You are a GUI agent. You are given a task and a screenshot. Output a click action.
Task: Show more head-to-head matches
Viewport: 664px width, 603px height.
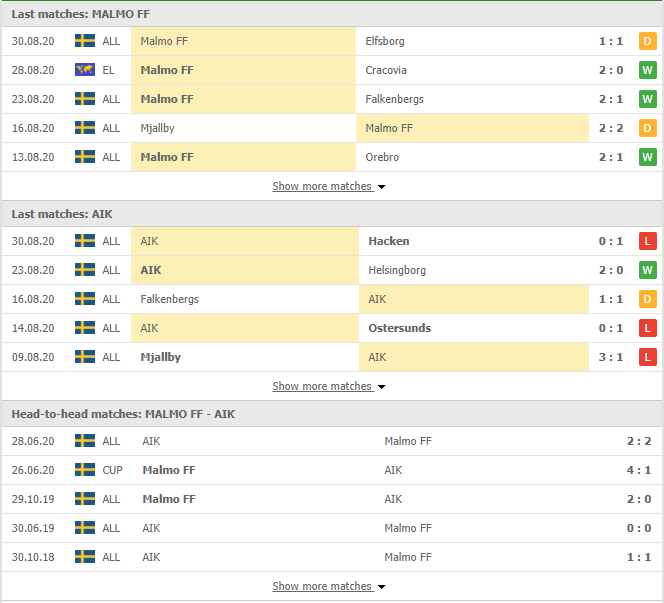click(328, 587)
